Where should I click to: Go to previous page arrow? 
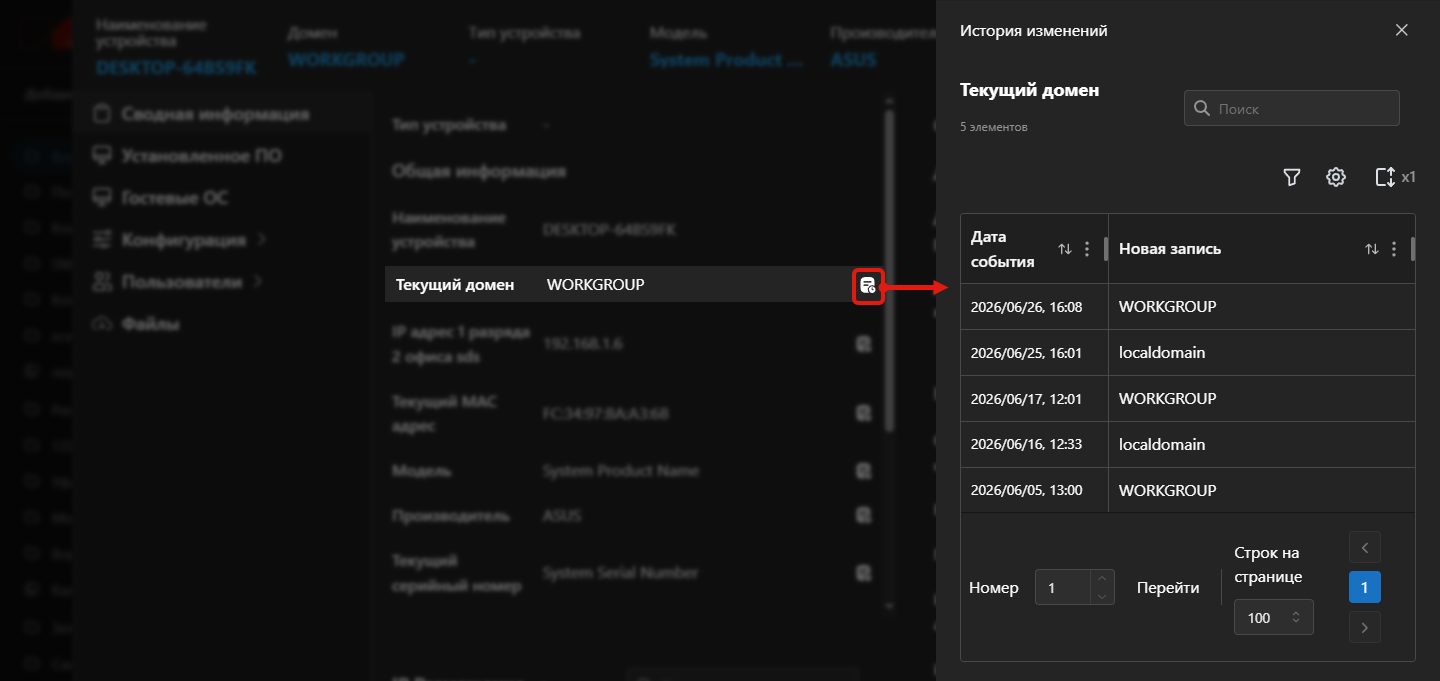tap(1365, 548)
